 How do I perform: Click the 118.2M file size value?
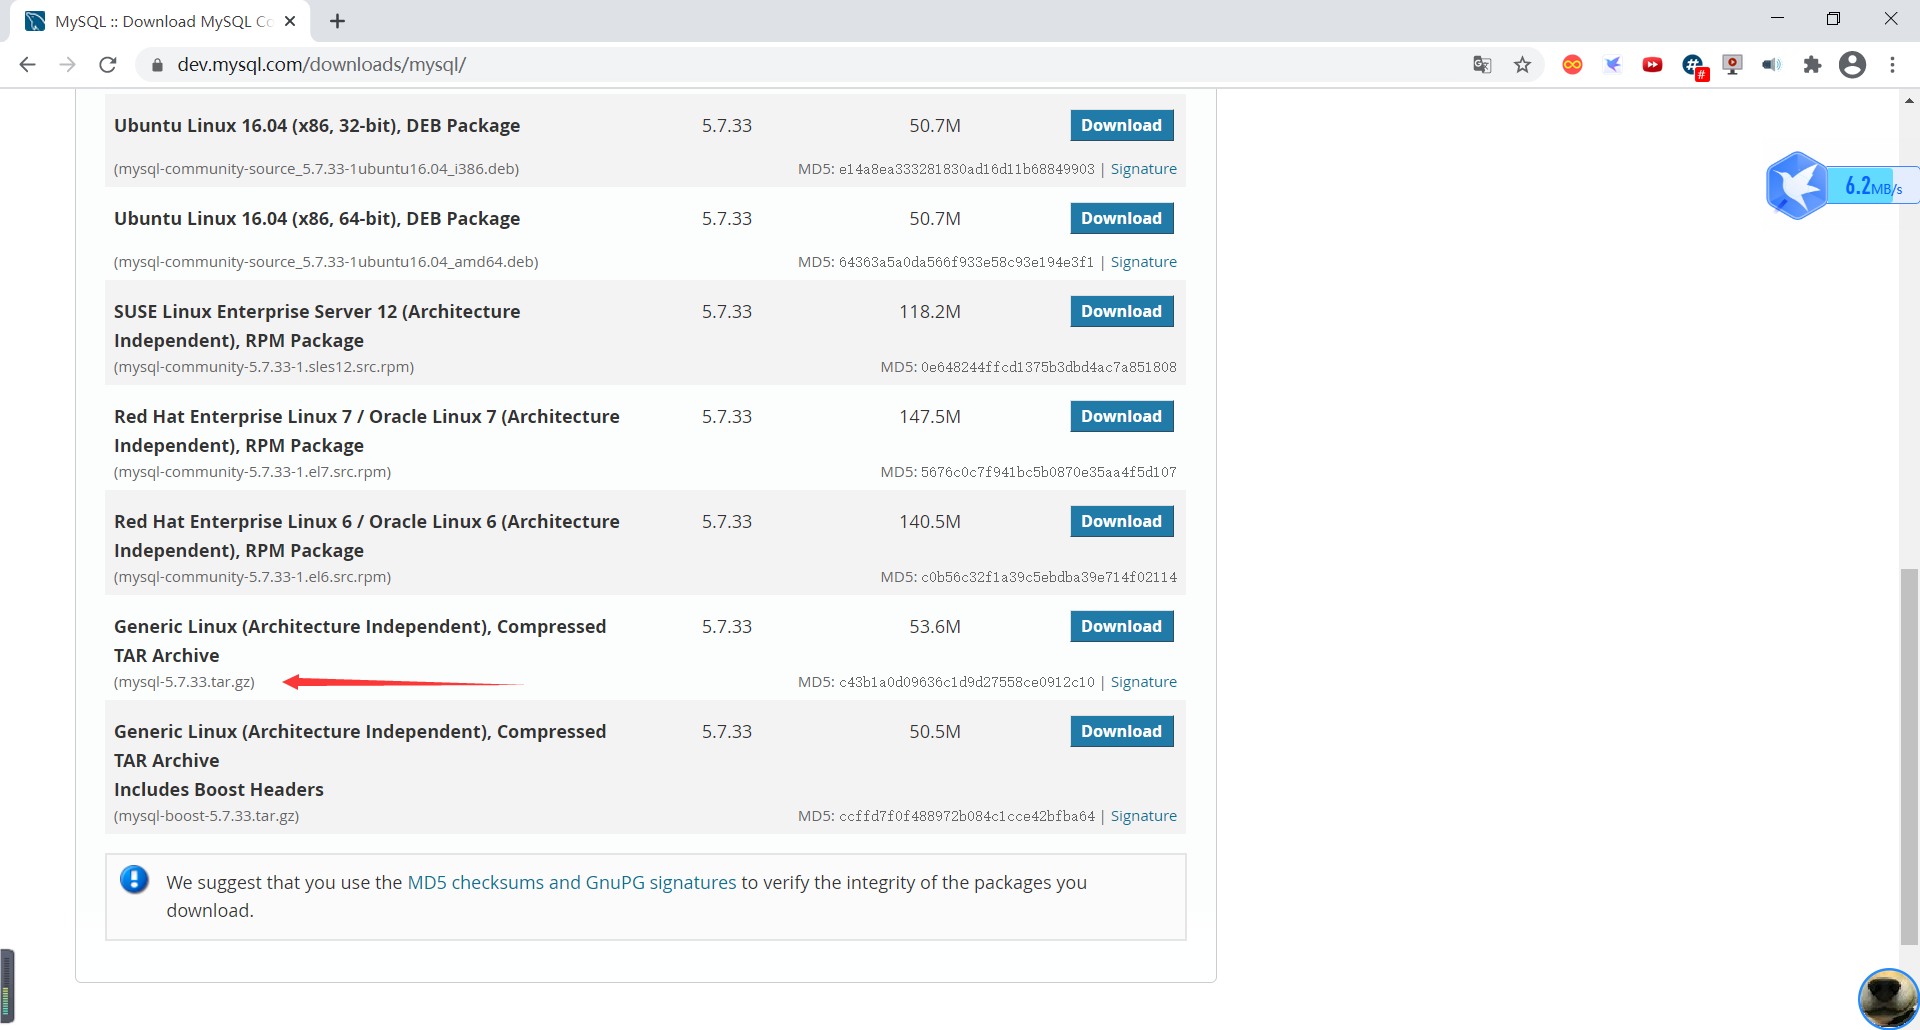pos(930,311)
